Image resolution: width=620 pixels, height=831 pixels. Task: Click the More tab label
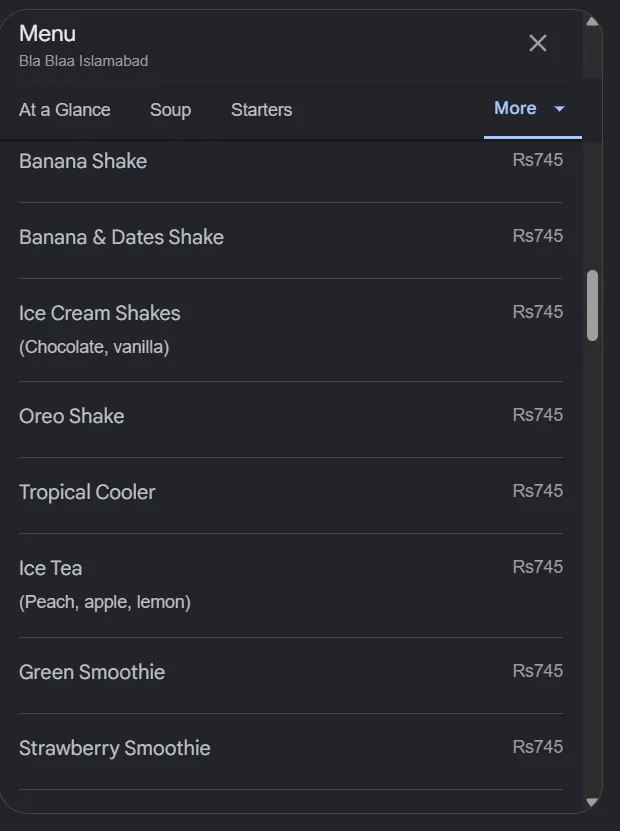coord(515,108)
